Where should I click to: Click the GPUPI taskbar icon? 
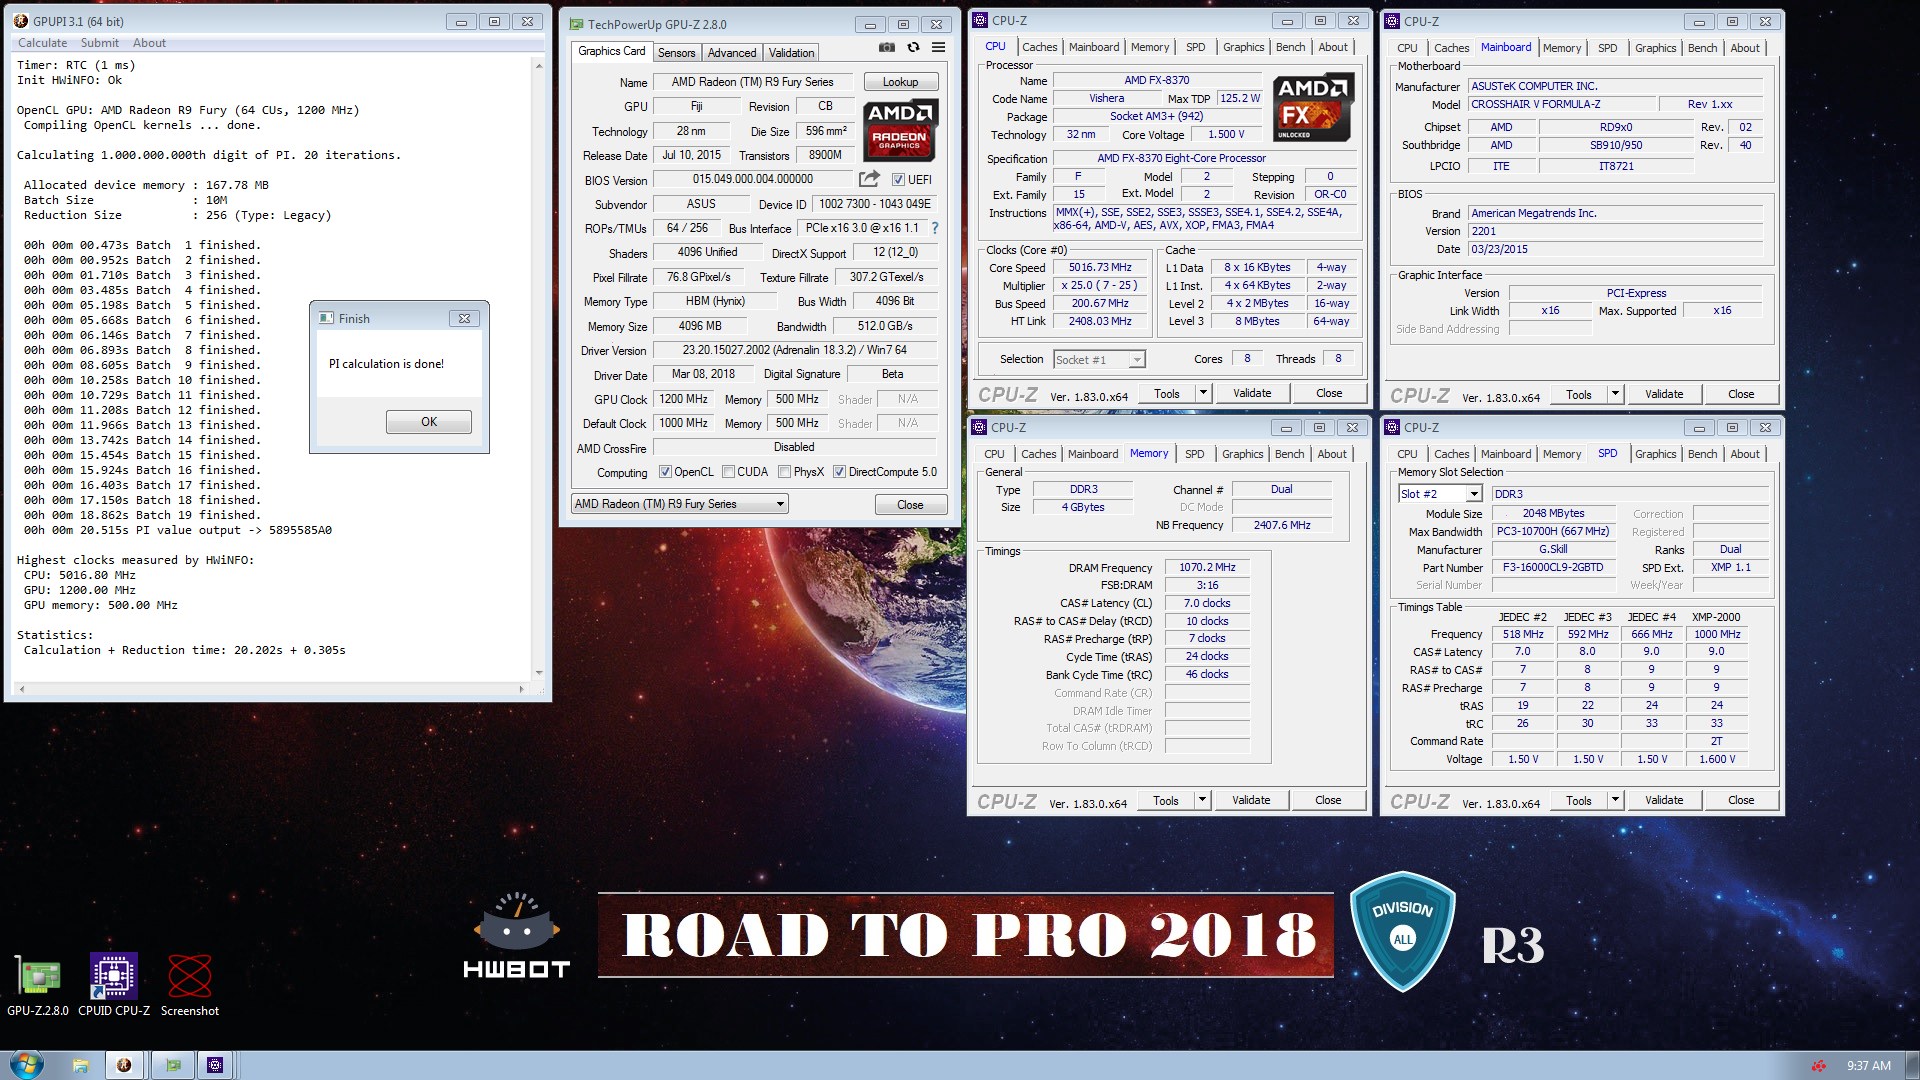pos(124,1065)
